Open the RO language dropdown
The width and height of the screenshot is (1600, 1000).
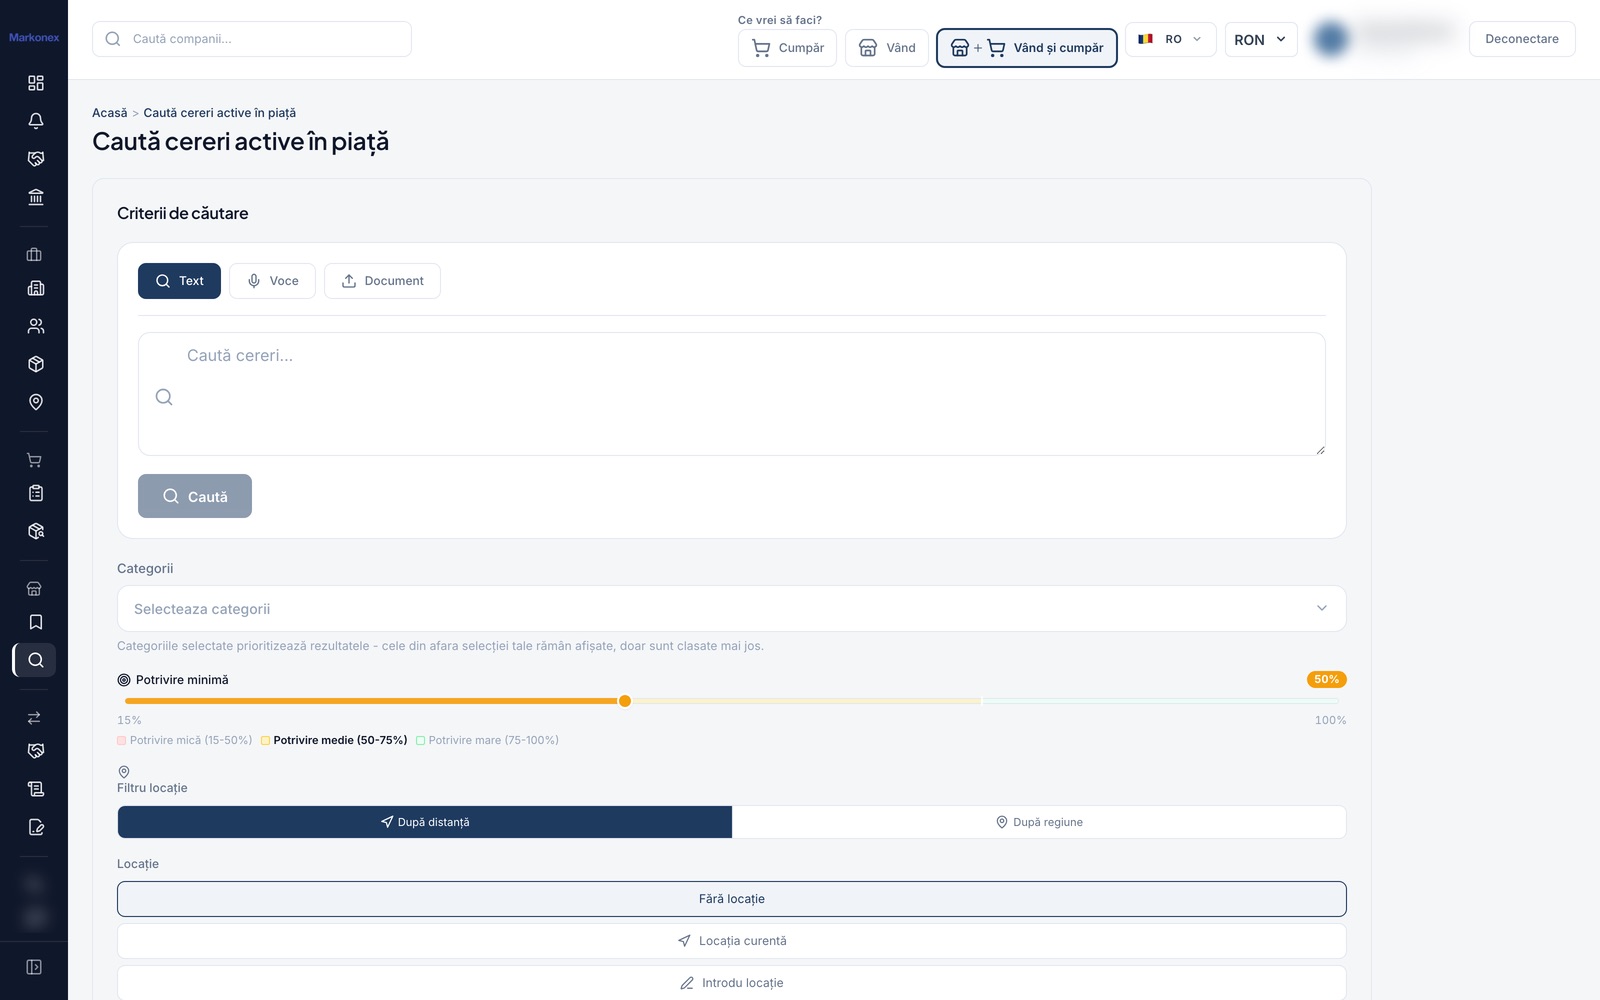coord(1171,39)
